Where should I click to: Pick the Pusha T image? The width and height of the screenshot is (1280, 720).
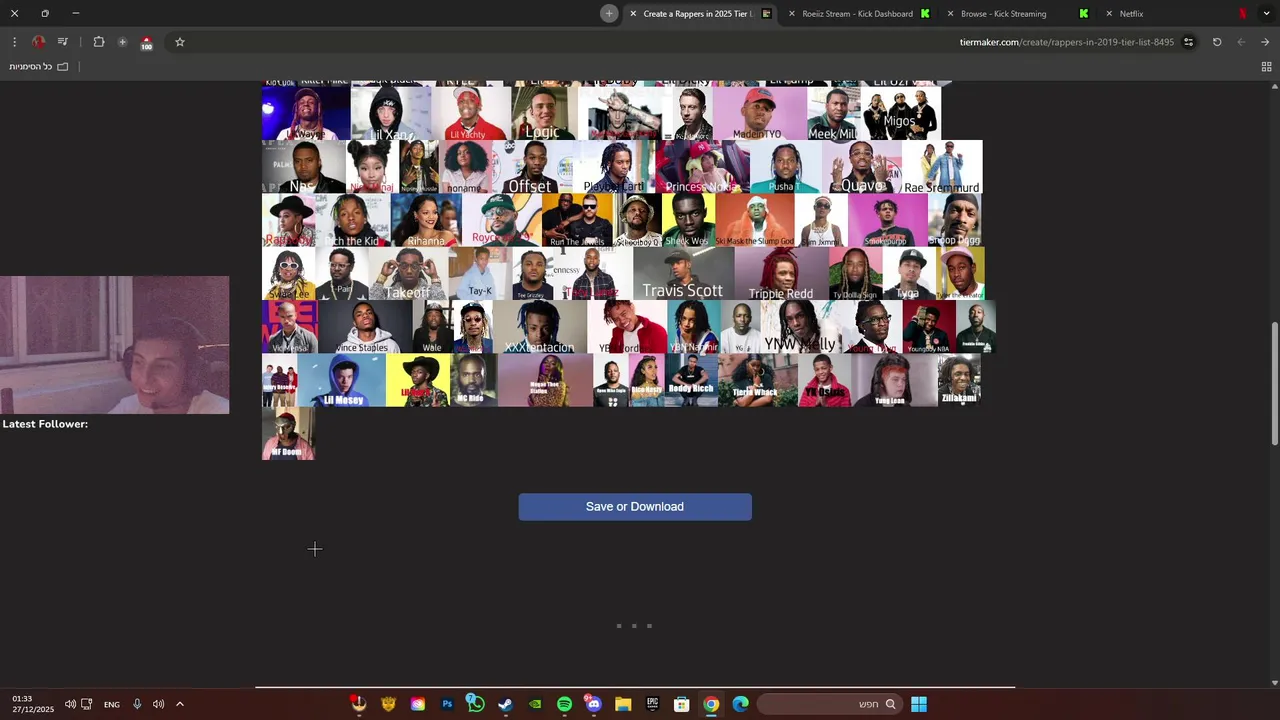(x=785, y=167)
